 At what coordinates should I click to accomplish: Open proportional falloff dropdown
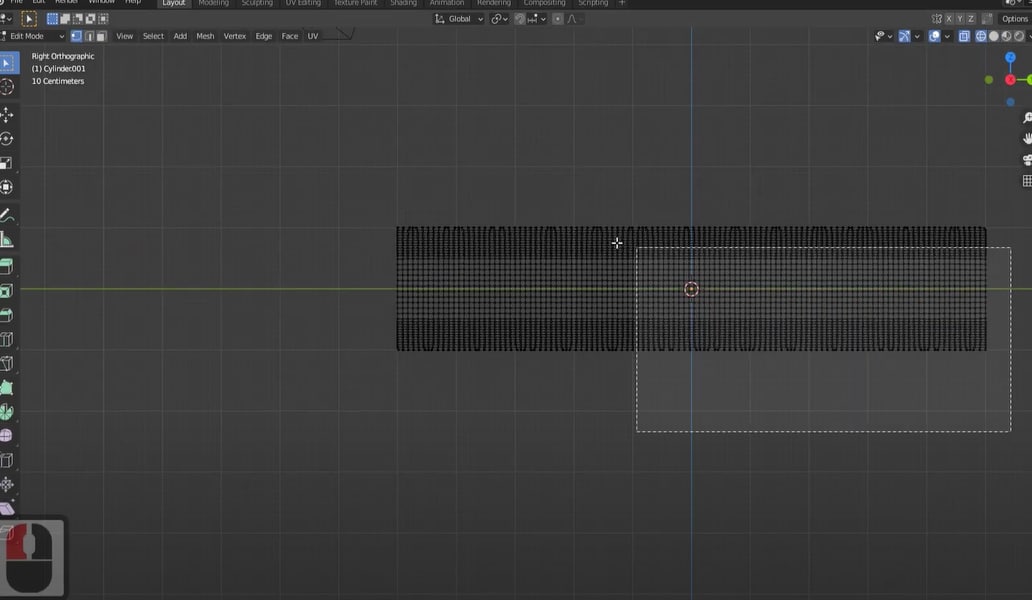pos(573,19)
